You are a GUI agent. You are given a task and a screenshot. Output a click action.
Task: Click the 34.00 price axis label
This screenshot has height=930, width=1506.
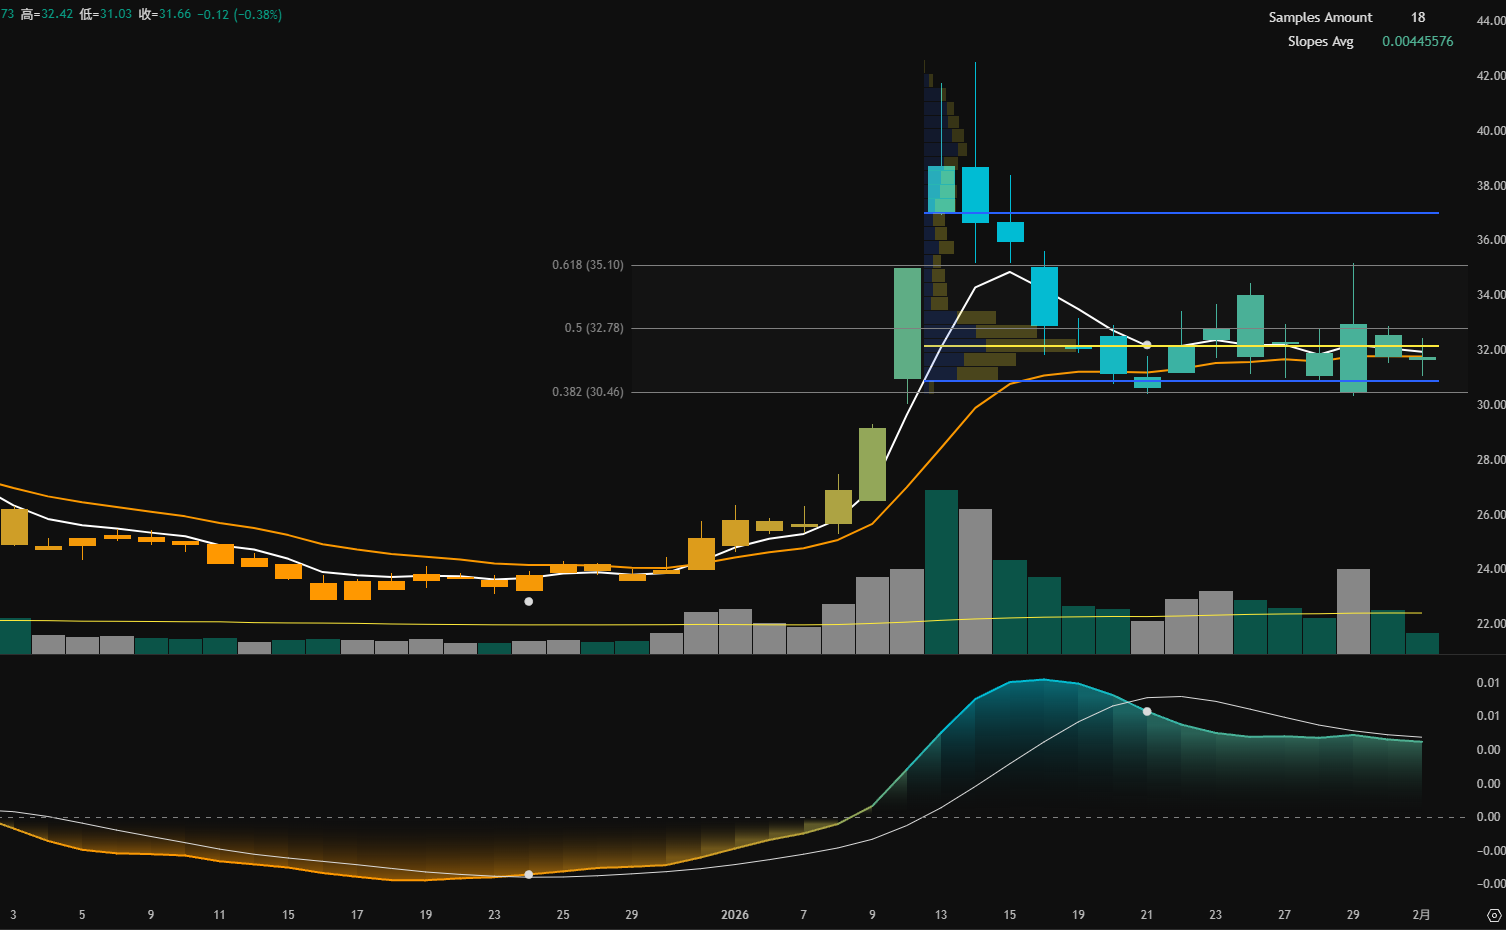[x=1491, y=295]
